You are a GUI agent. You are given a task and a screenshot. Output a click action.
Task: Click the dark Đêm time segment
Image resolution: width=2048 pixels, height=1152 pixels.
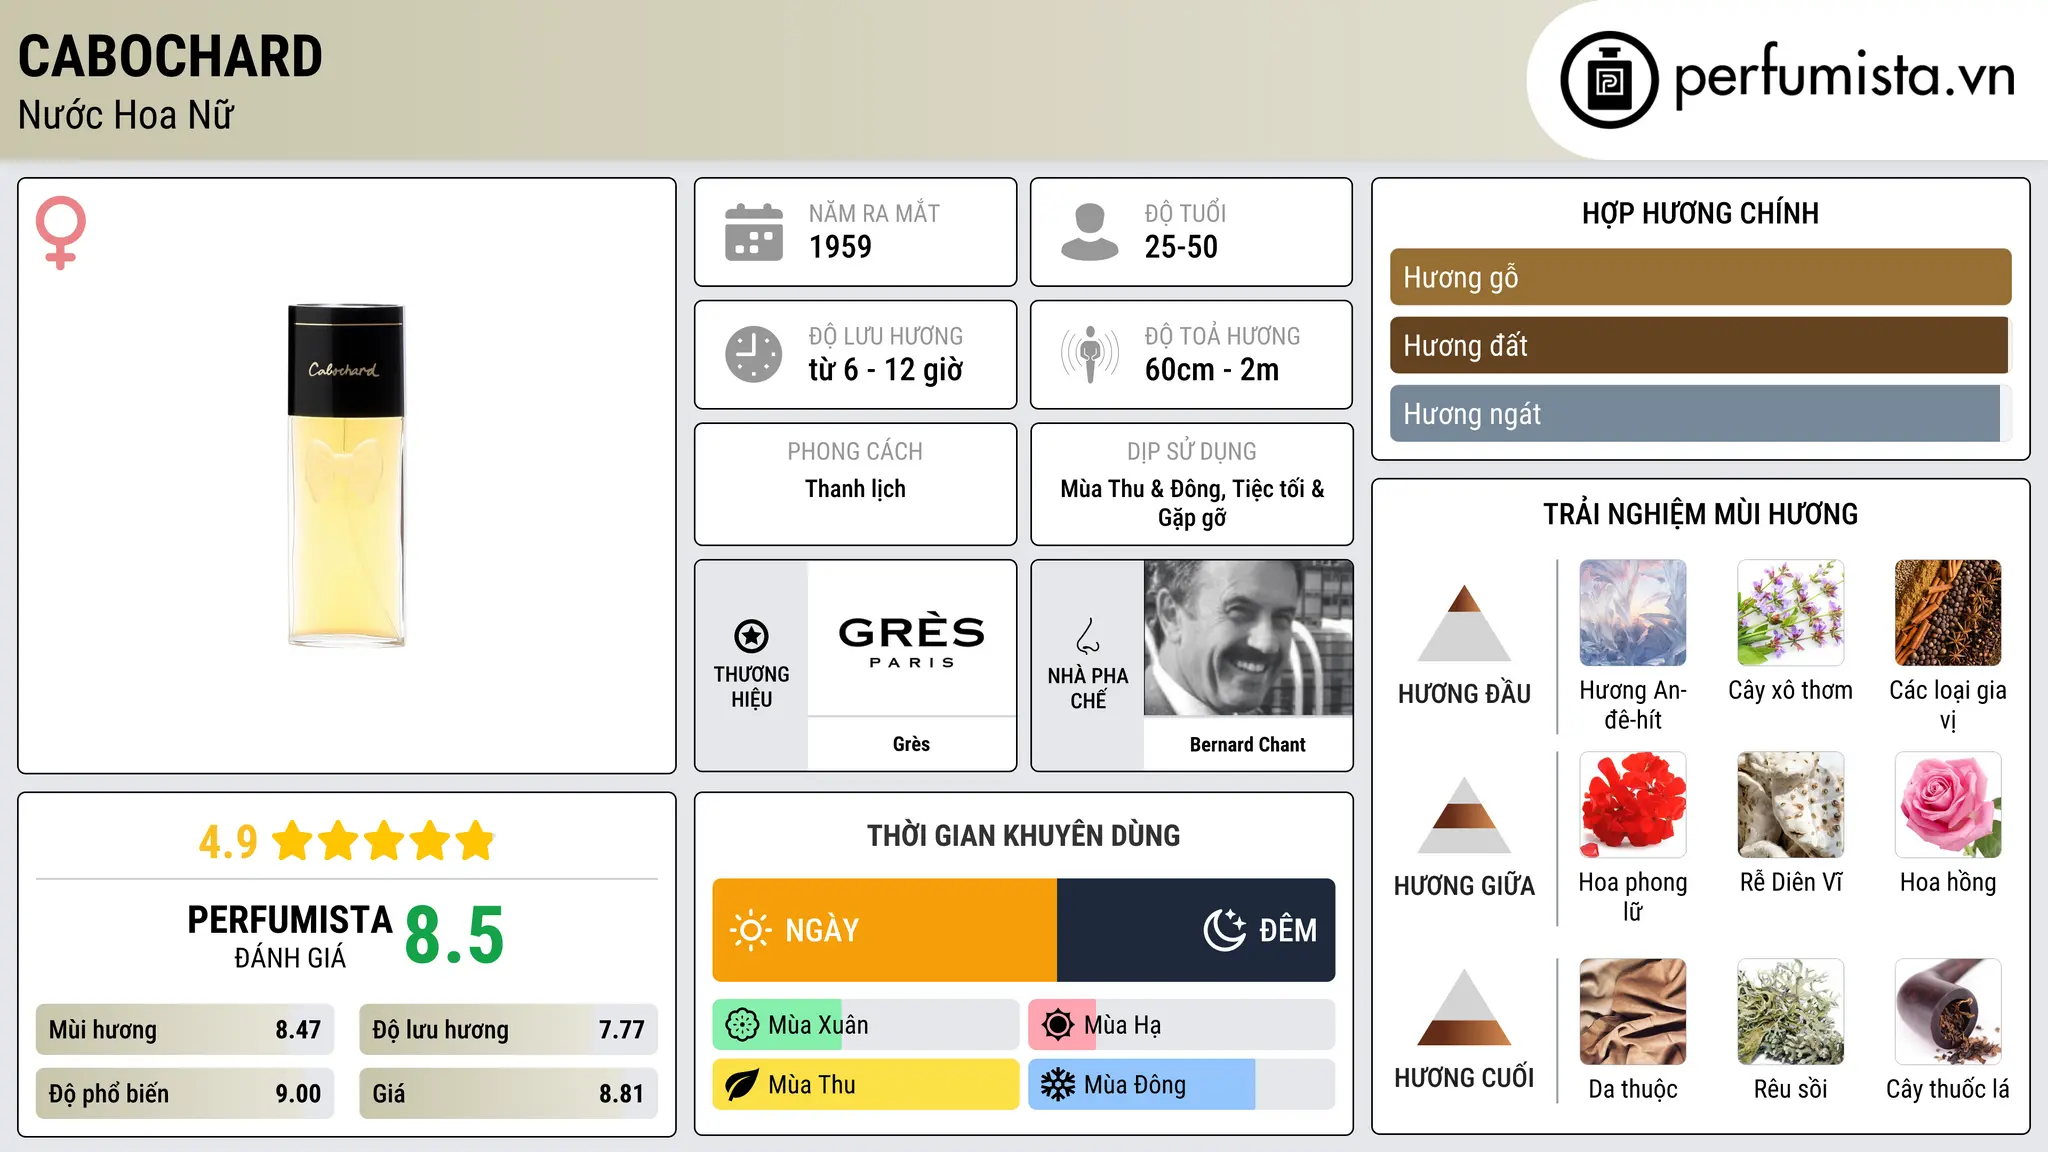click(1196, 930)
